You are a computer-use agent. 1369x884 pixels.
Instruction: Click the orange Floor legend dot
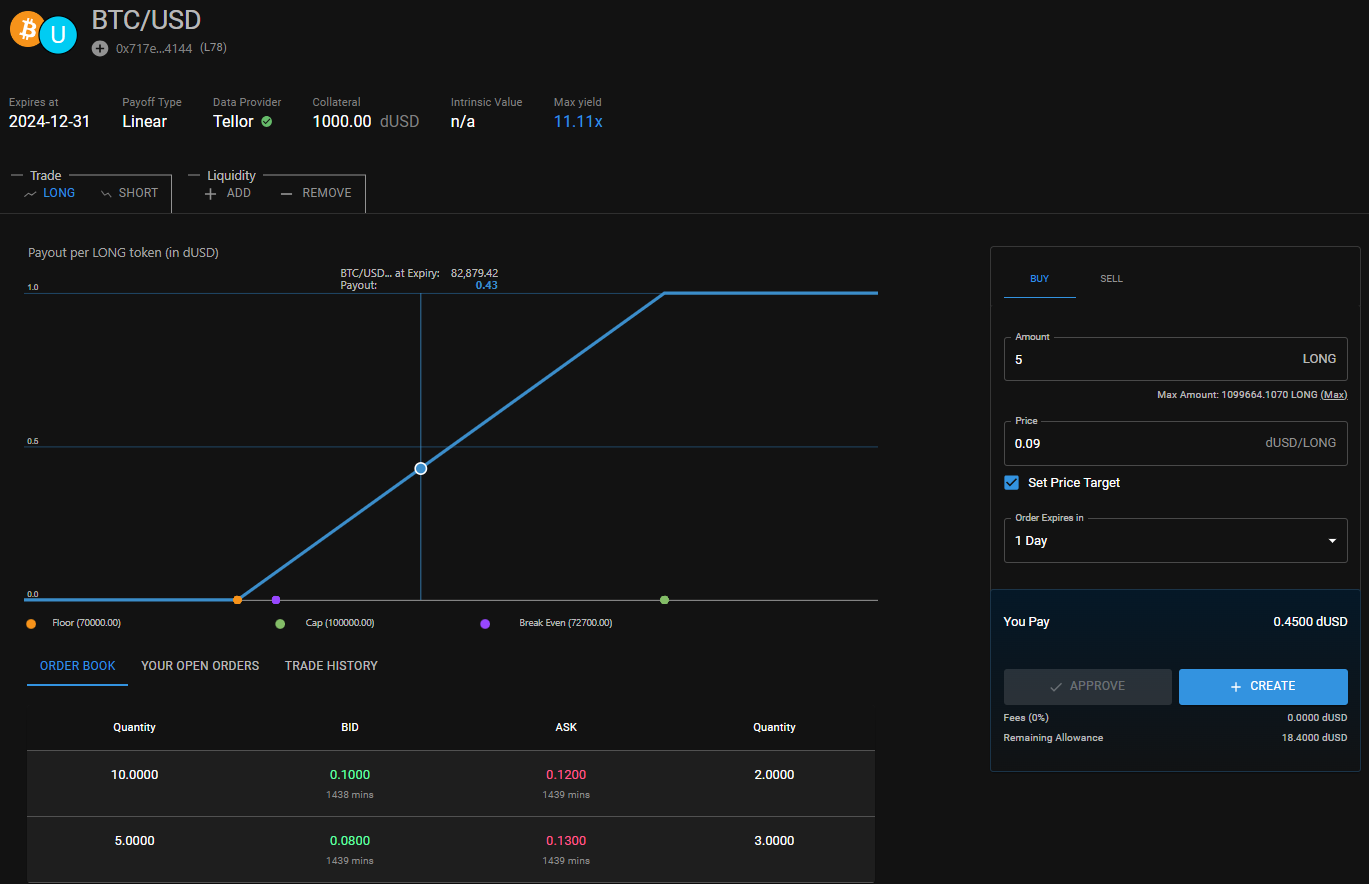pos(32,623)
